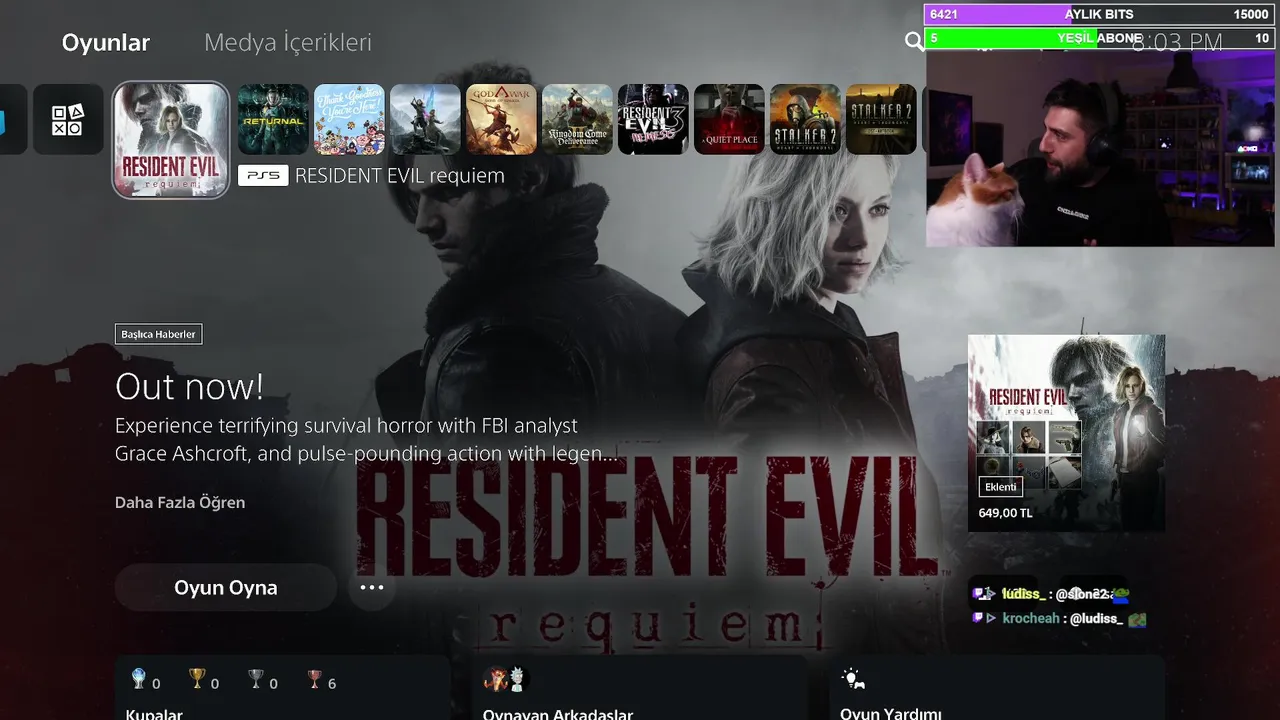
Task: Switch to the Oyunlar tab
Action: (x=106, y=43)
